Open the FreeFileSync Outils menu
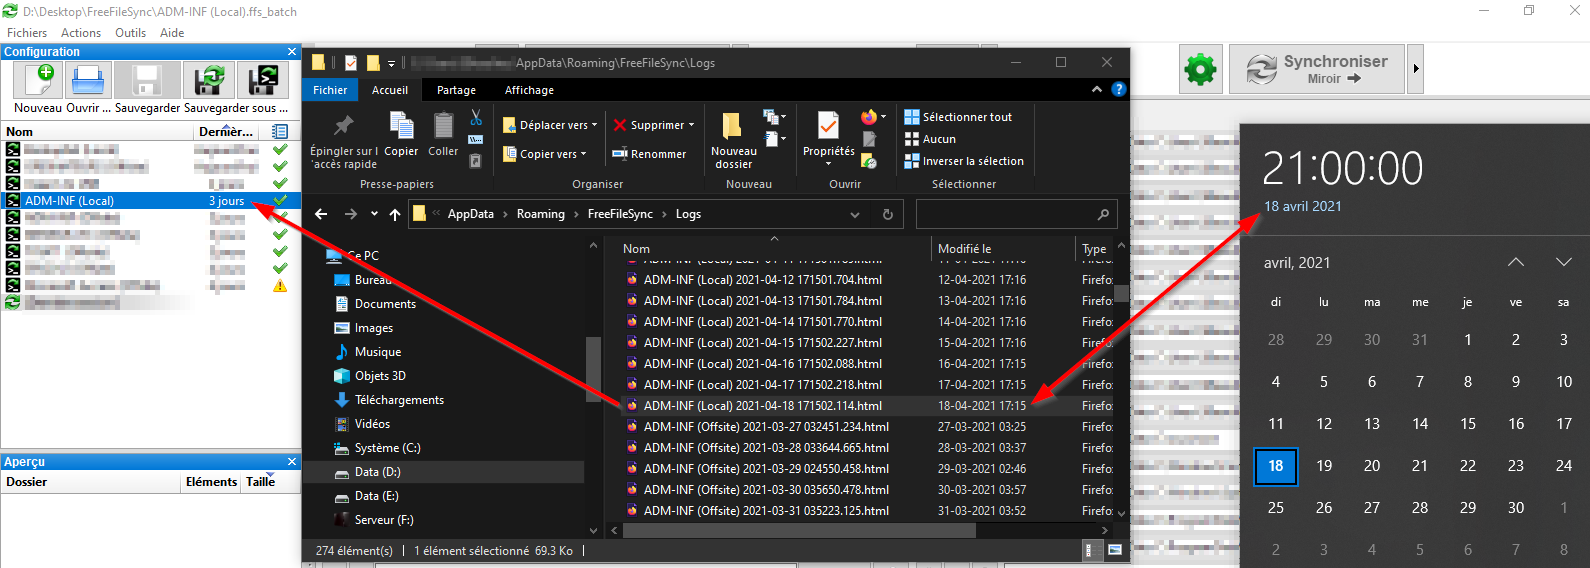Image resolution: width=1590 pixels, height=568 pixels. tap(130, 33)
